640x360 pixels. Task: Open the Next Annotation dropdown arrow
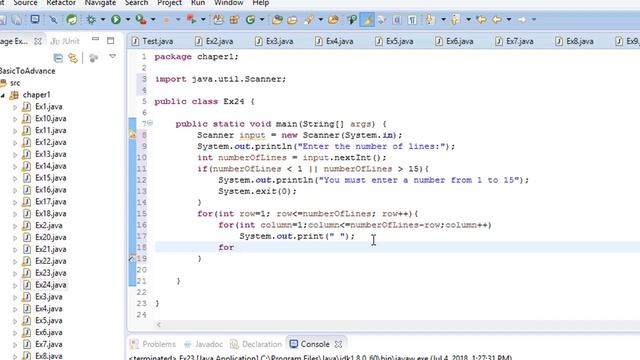(x=443, y=19)
